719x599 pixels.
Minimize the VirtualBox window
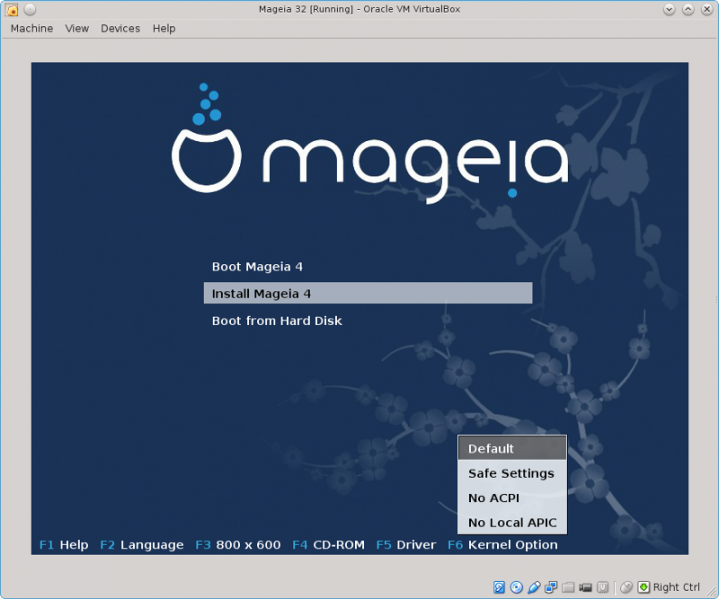tap(669, 9)
